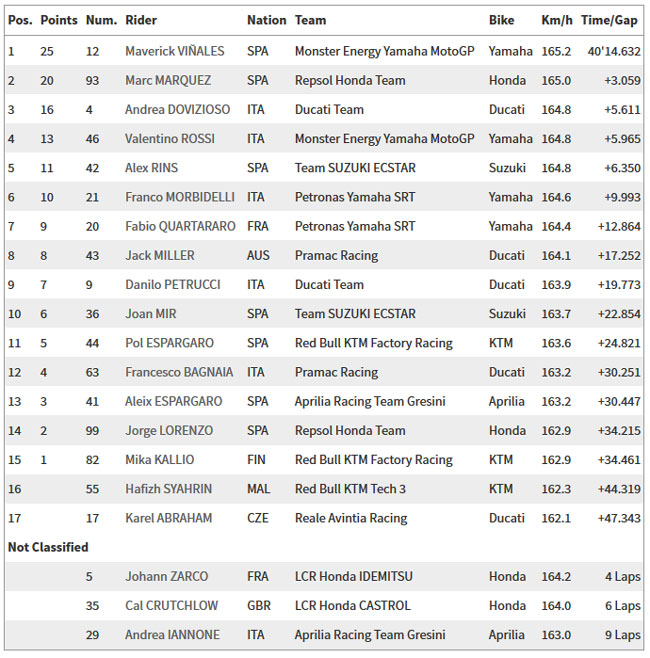
Task: Click Team SUZUKI ECSTAR in Alex Rins row
Action: 355,168
